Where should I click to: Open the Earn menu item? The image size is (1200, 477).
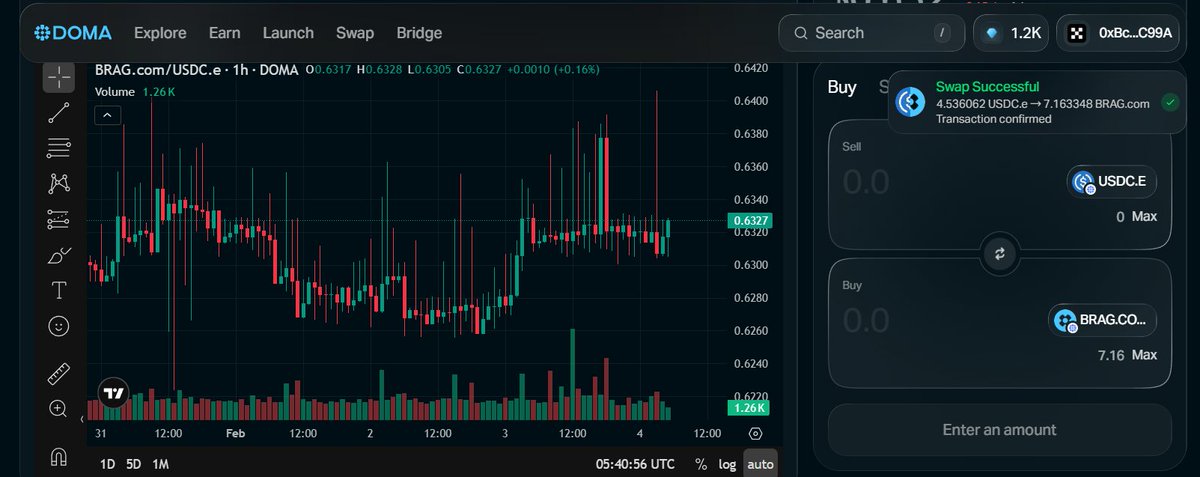225,33
